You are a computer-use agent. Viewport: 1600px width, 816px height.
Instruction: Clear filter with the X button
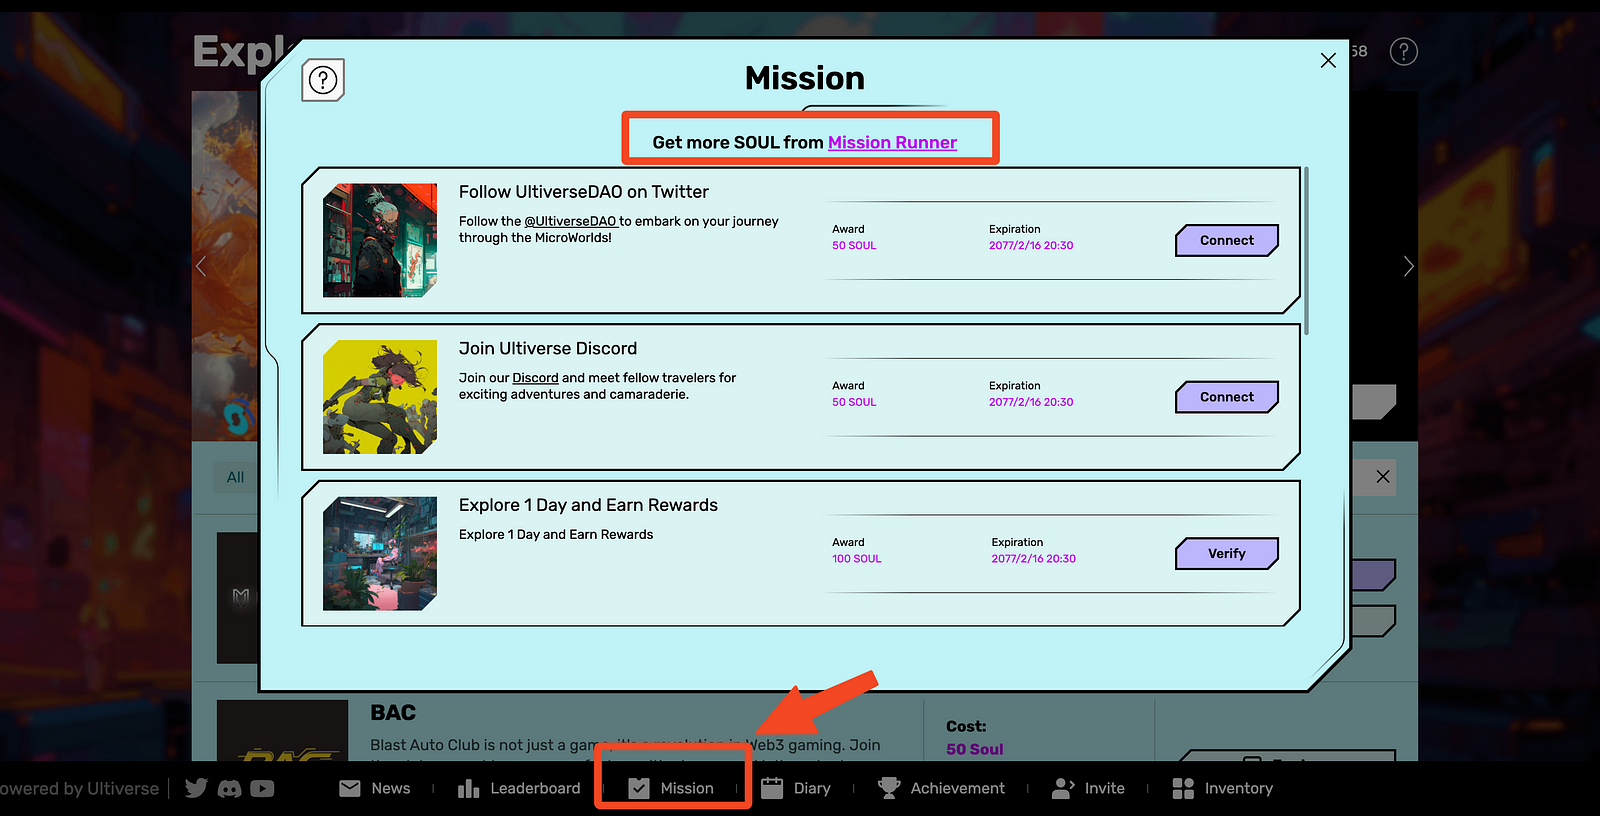point(1383,477)
